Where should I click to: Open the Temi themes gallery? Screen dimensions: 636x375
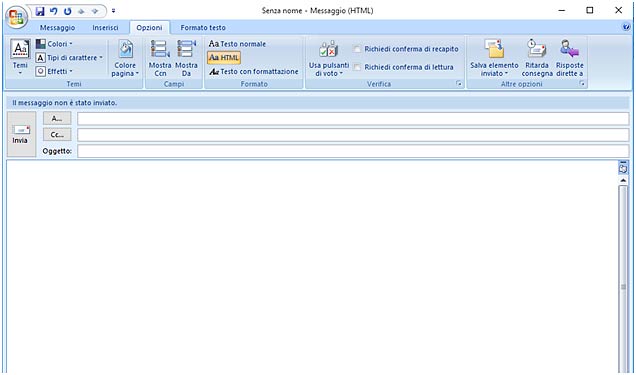coord(20,57)
